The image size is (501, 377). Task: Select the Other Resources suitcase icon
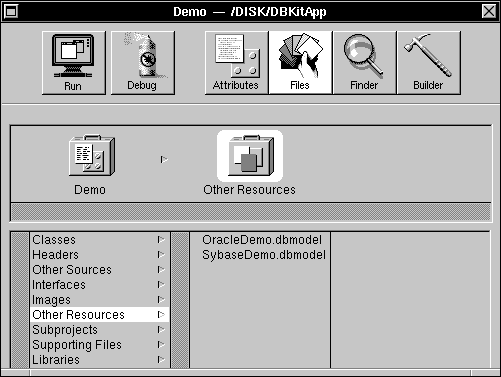250,156
